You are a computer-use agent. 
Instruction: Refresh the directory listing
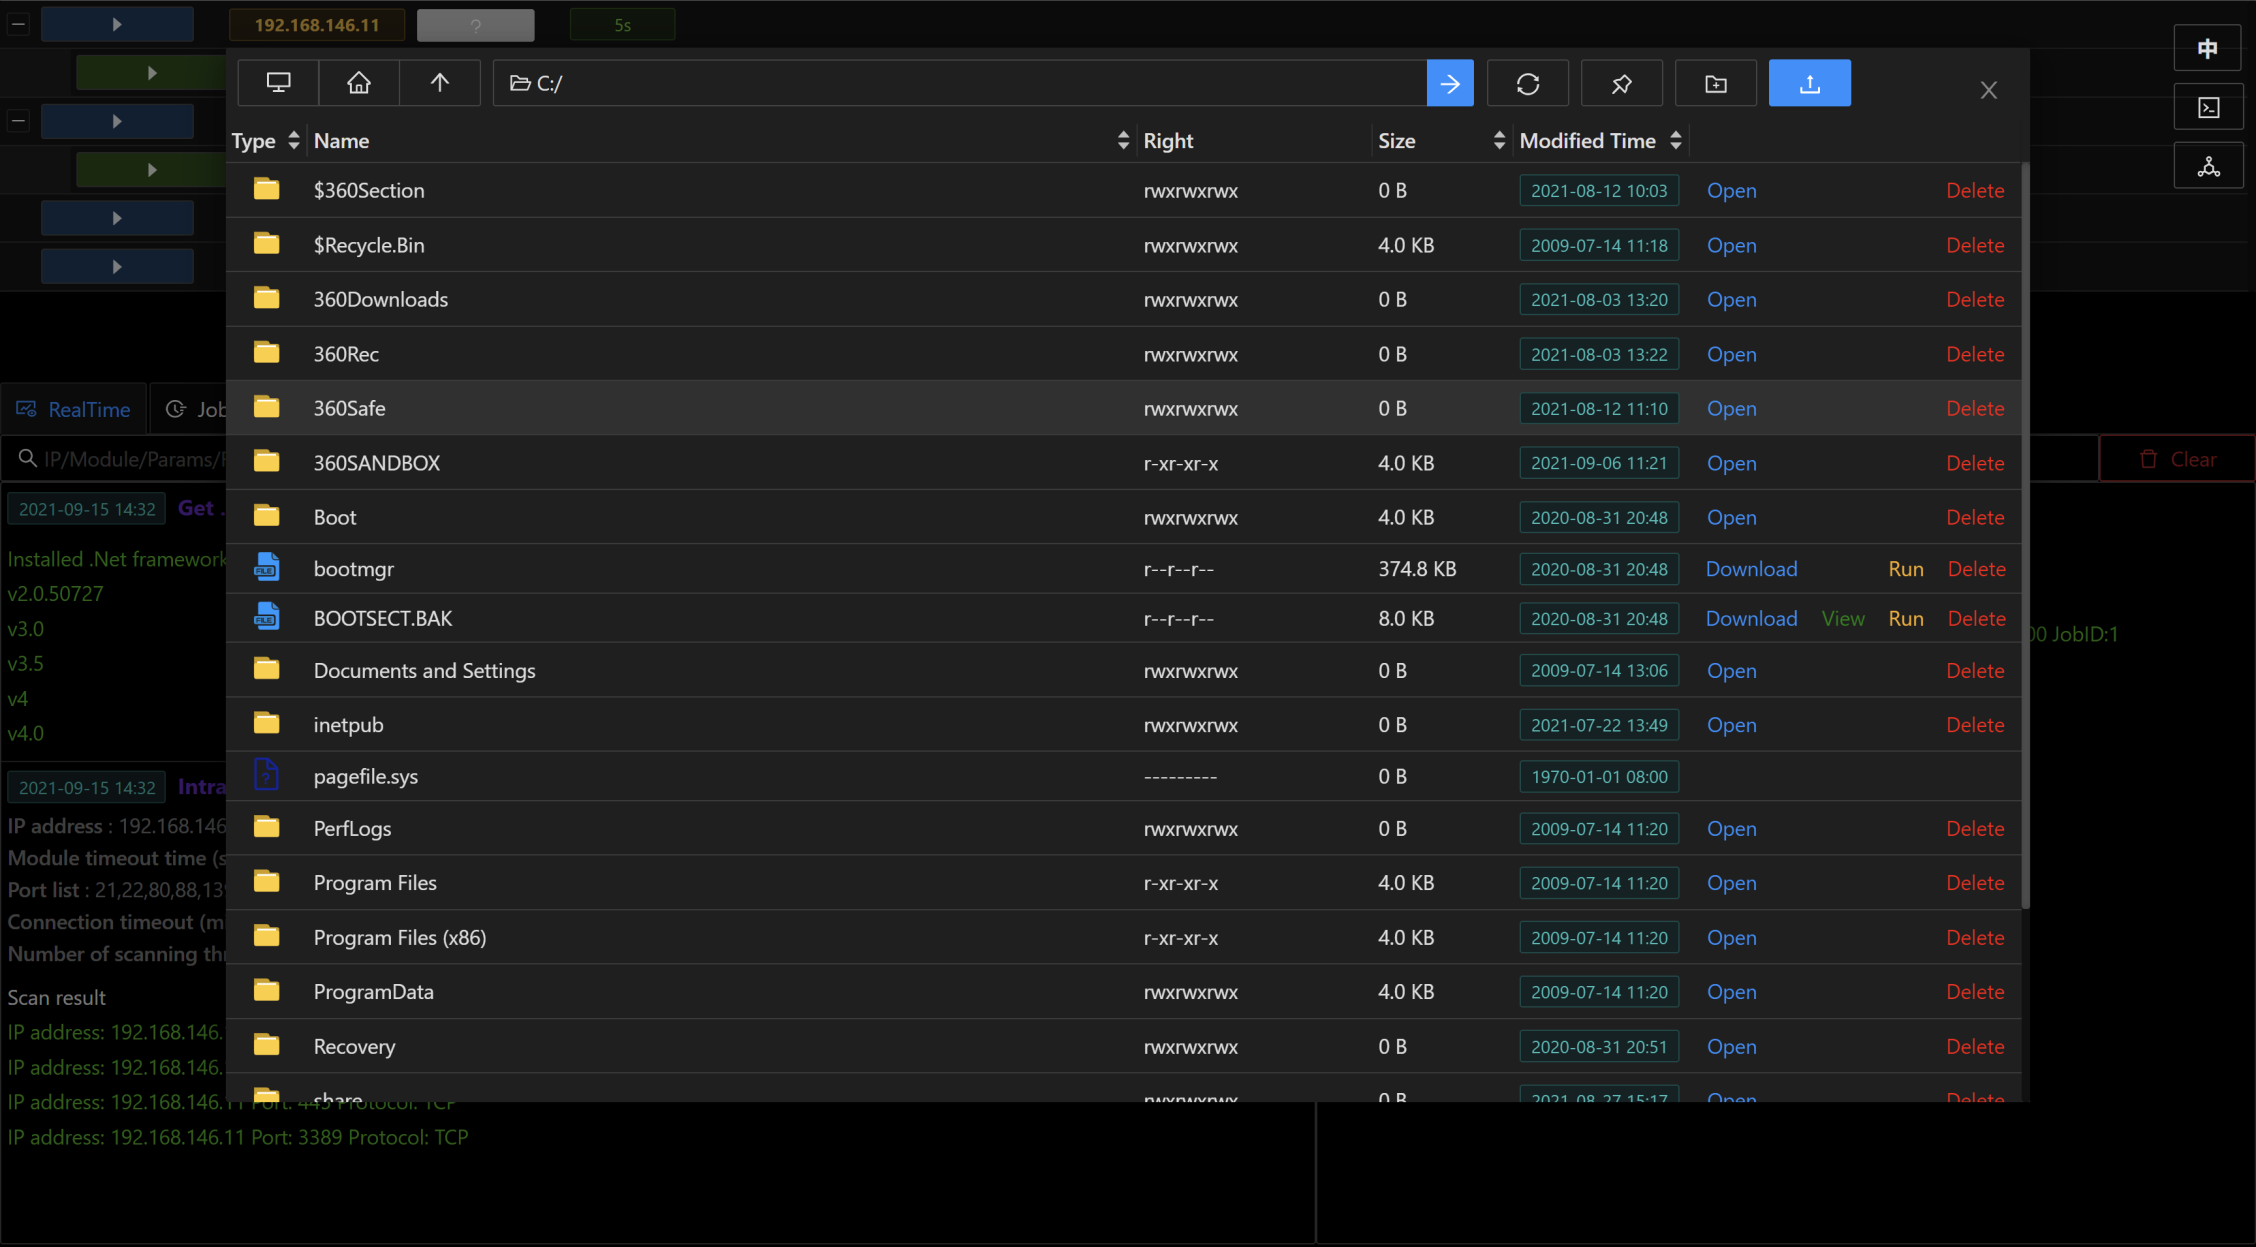point(1527,83)
